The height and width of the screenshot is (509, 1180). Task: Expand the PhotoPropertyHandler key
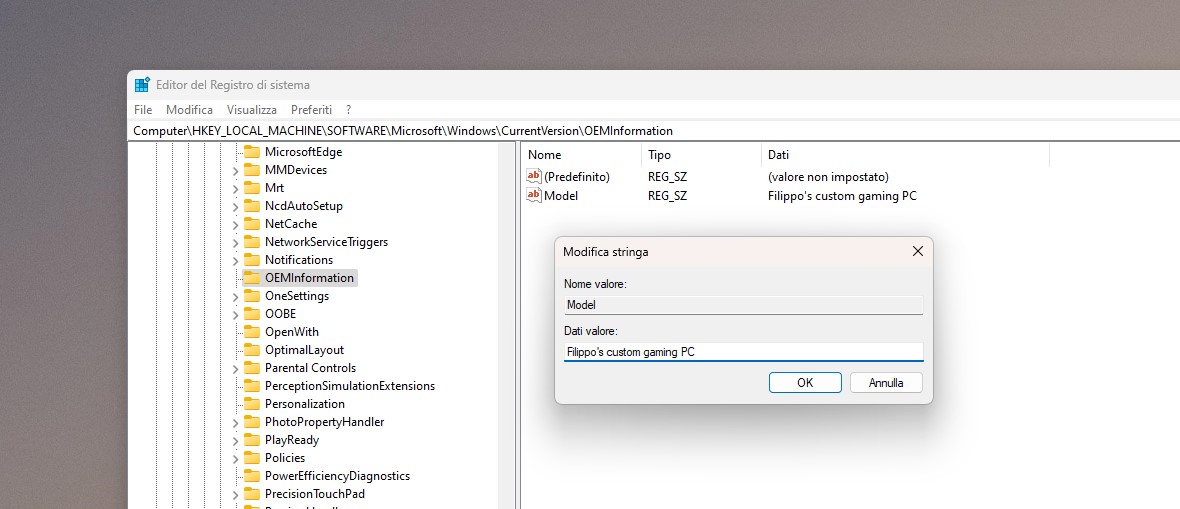click(236, 423)
